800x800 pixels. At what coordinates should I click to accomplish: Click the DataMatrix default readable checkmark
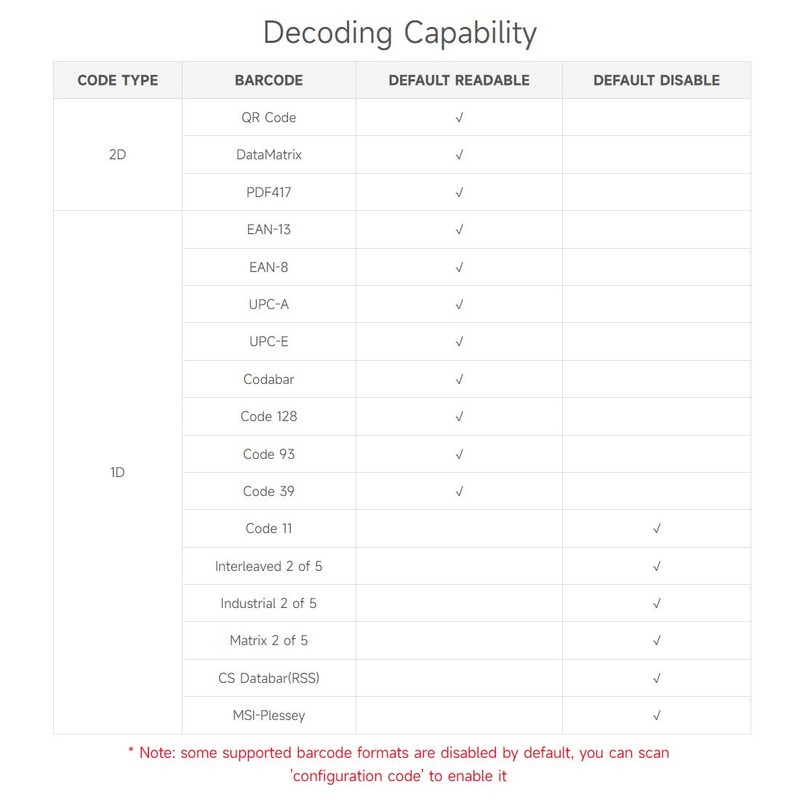click(x=459, y=155)
